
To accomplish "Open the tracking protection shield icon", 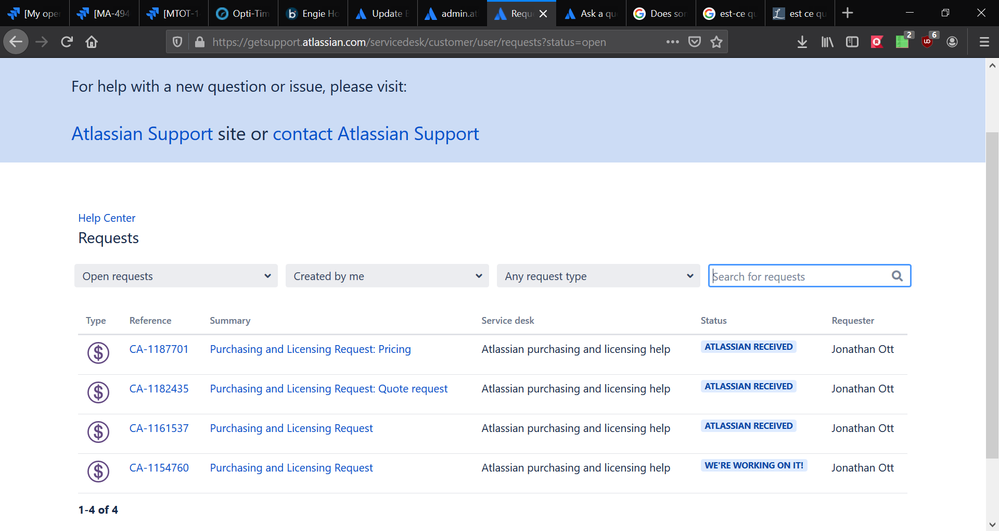I will (178, 42).
